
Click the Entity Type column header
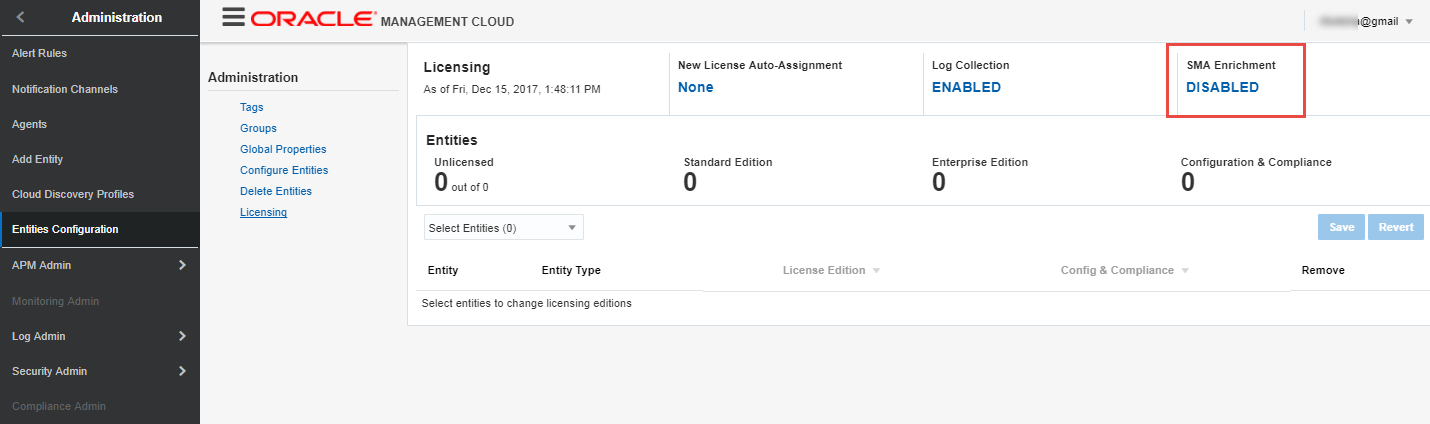[571, 270]
